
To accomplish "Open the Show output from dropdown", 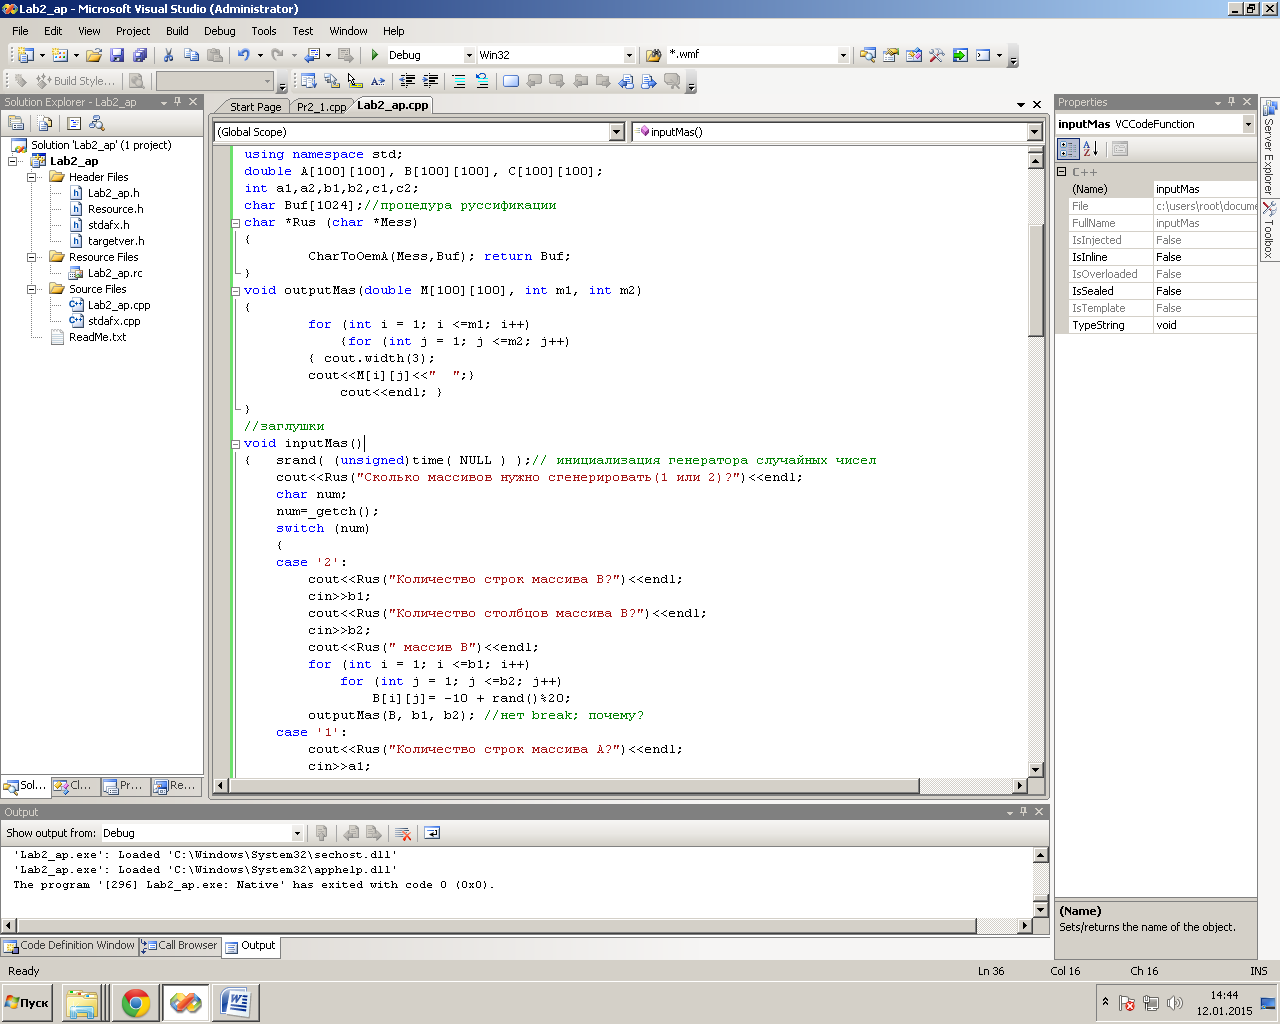I will (297, 833).
